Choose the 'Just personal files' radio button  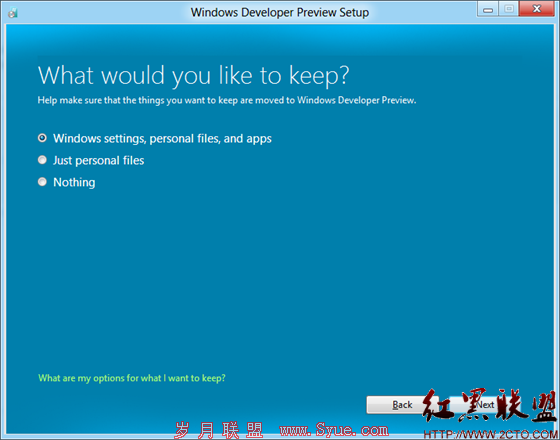tap(42, 160)
